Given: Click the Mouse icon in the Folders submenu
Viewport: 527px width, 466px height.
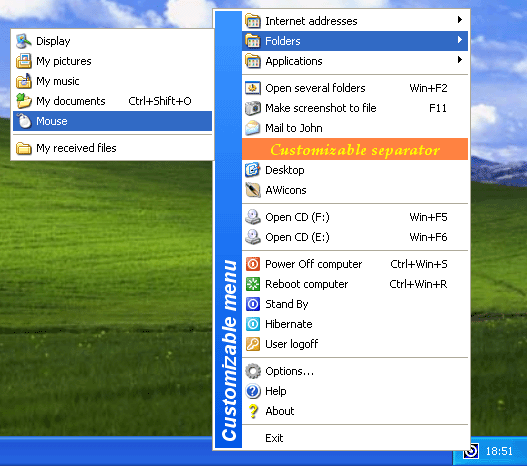Looking at the screenshot, I should pyautogui.click(x=24, y=121).
